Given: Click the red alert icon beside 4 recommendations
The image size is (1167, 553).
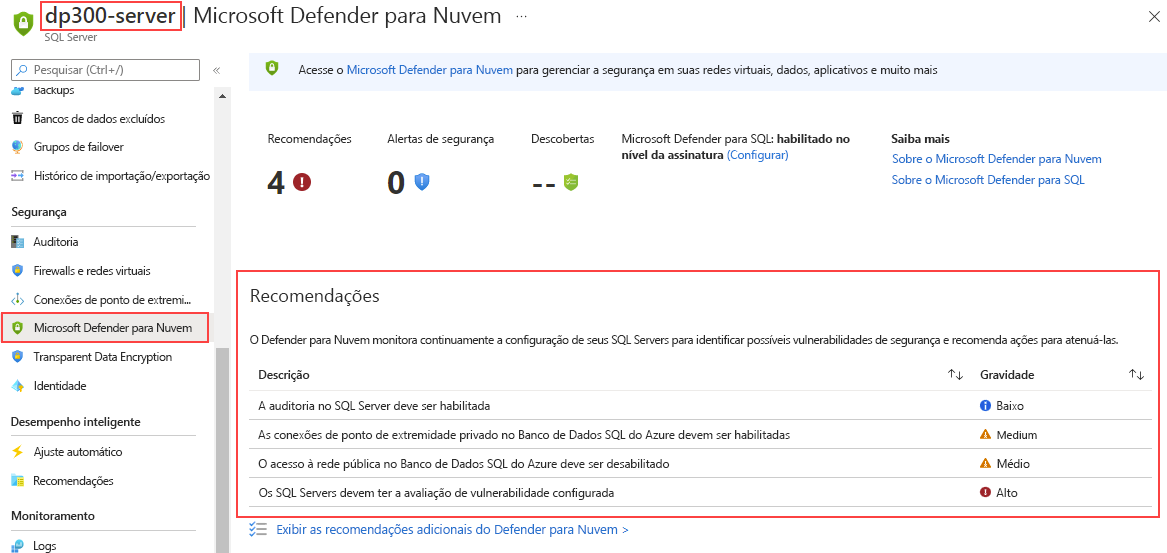Looking at the screenshot, I should point(301,182).
